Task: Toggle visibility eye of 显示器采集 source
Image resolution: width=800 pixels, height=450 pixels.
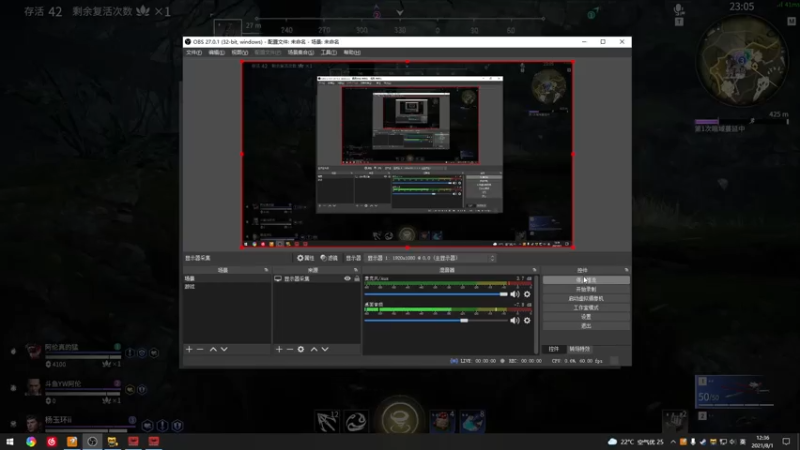Action: [347, 279]
